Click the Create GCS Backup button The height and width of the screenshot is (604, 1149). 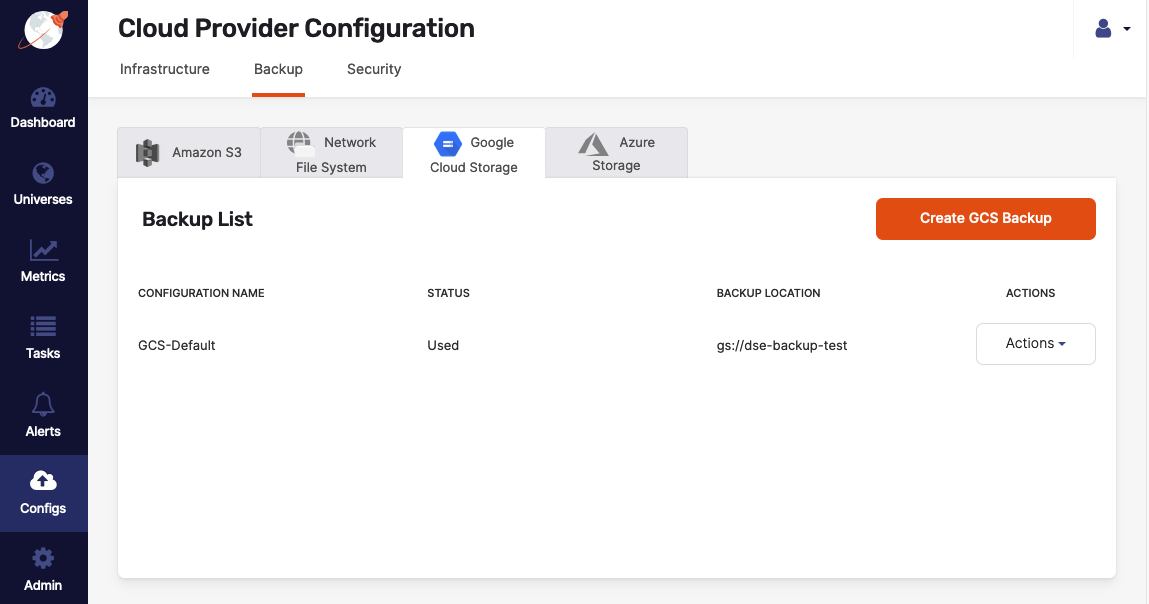point(985,218)
